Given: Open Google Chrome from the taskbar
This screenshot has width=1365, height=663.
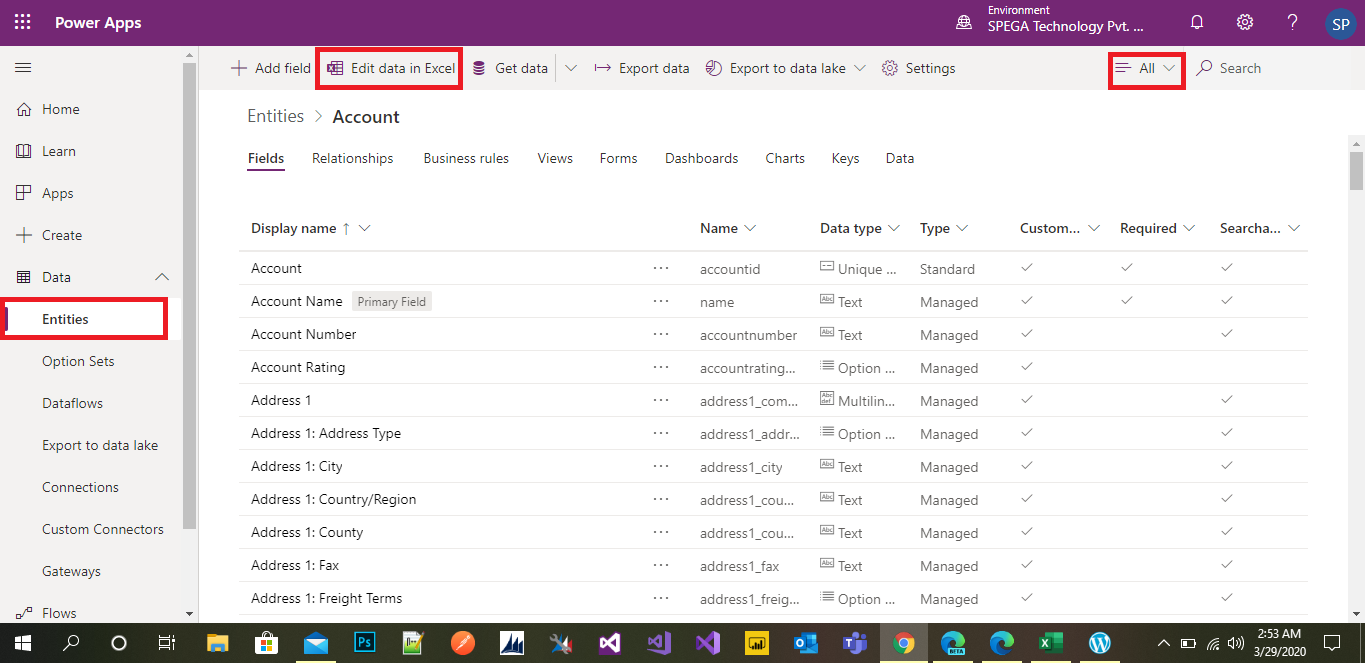Looking at the screenshot, I should [904, 642].
